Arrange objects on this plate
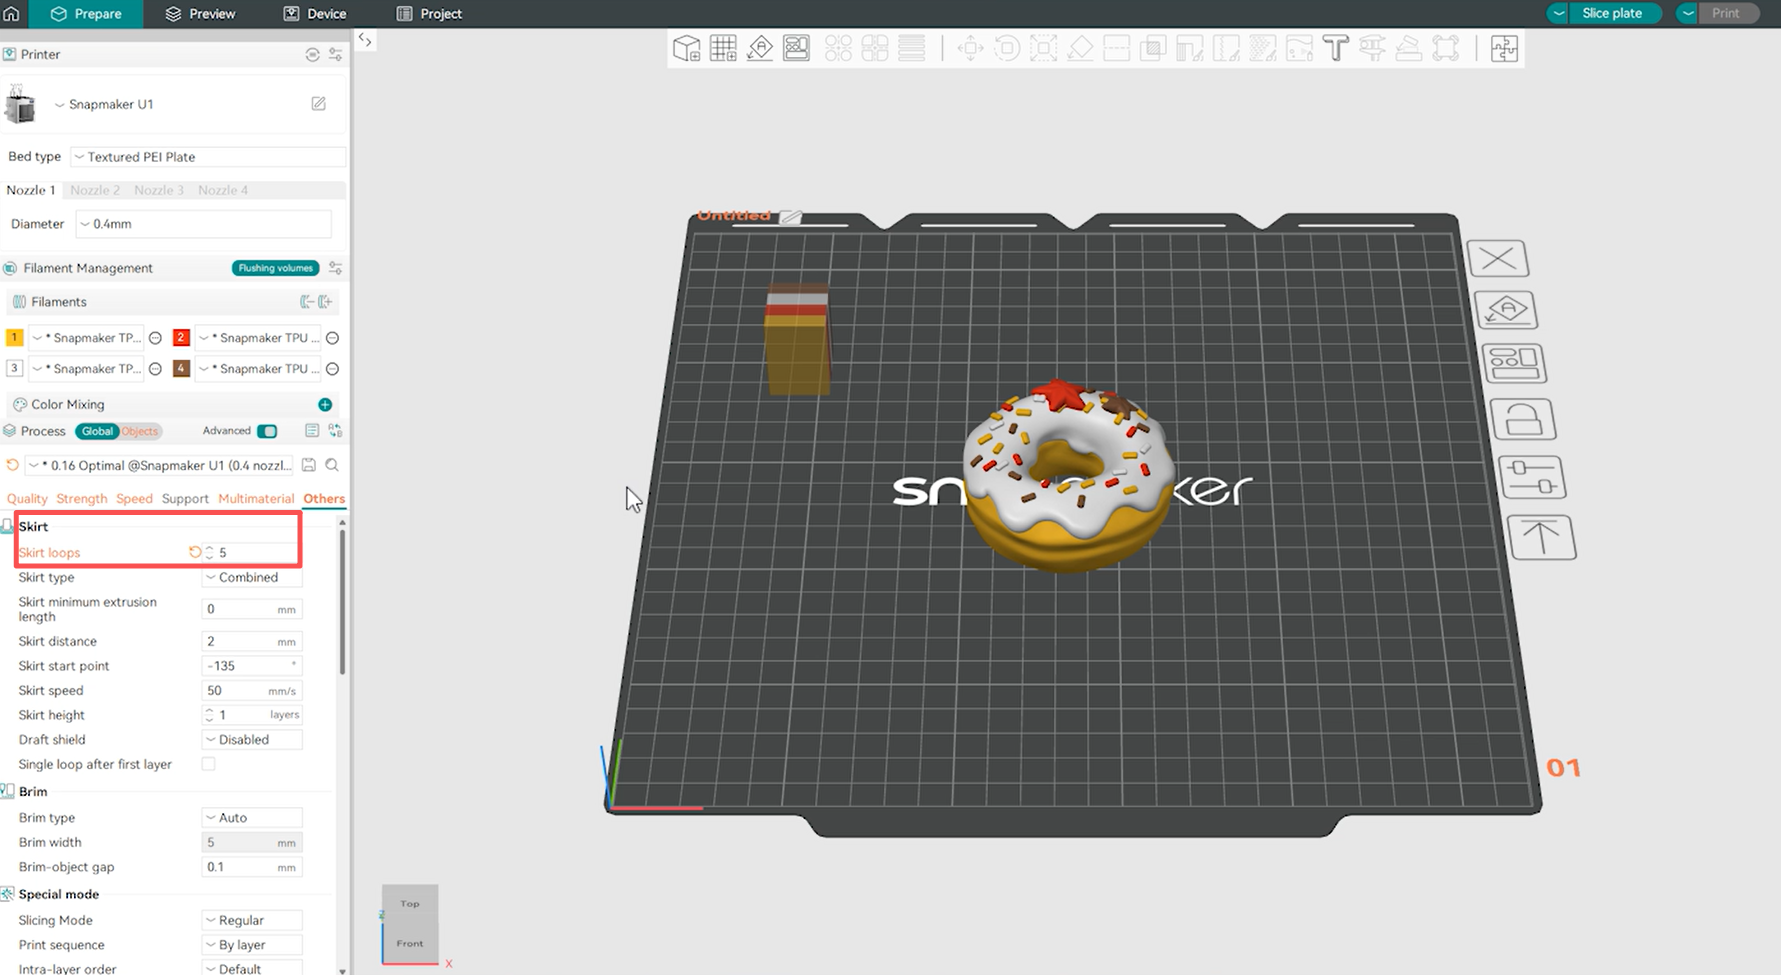This screenshot has height=975, width=1781. coord(1514,363)
